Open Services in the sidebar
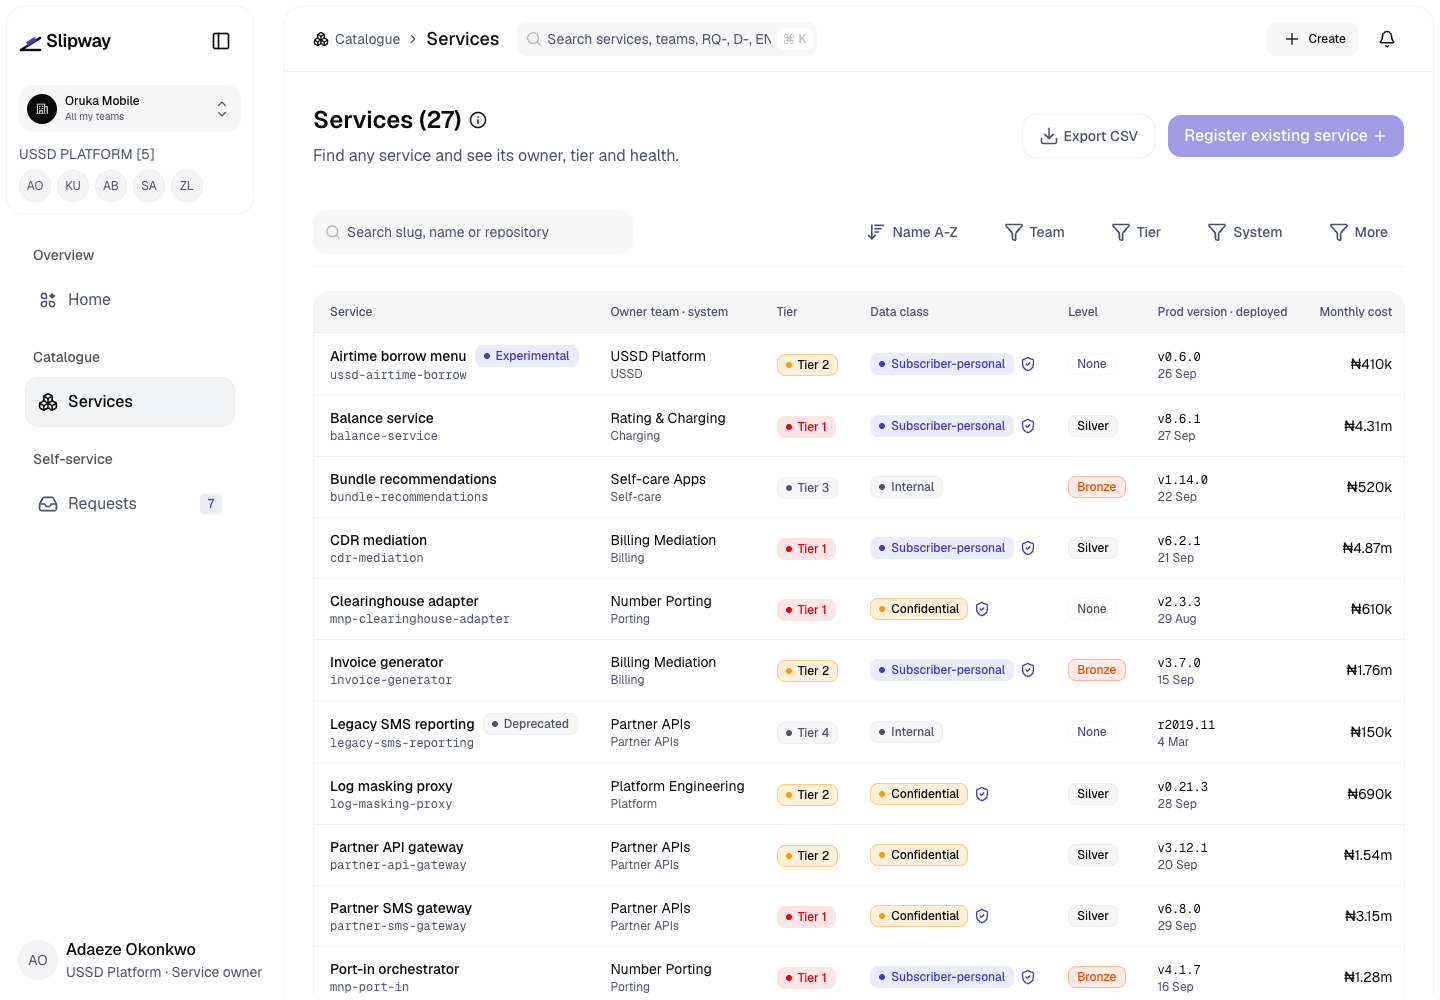The image size is (1440, 1000). 130,402
